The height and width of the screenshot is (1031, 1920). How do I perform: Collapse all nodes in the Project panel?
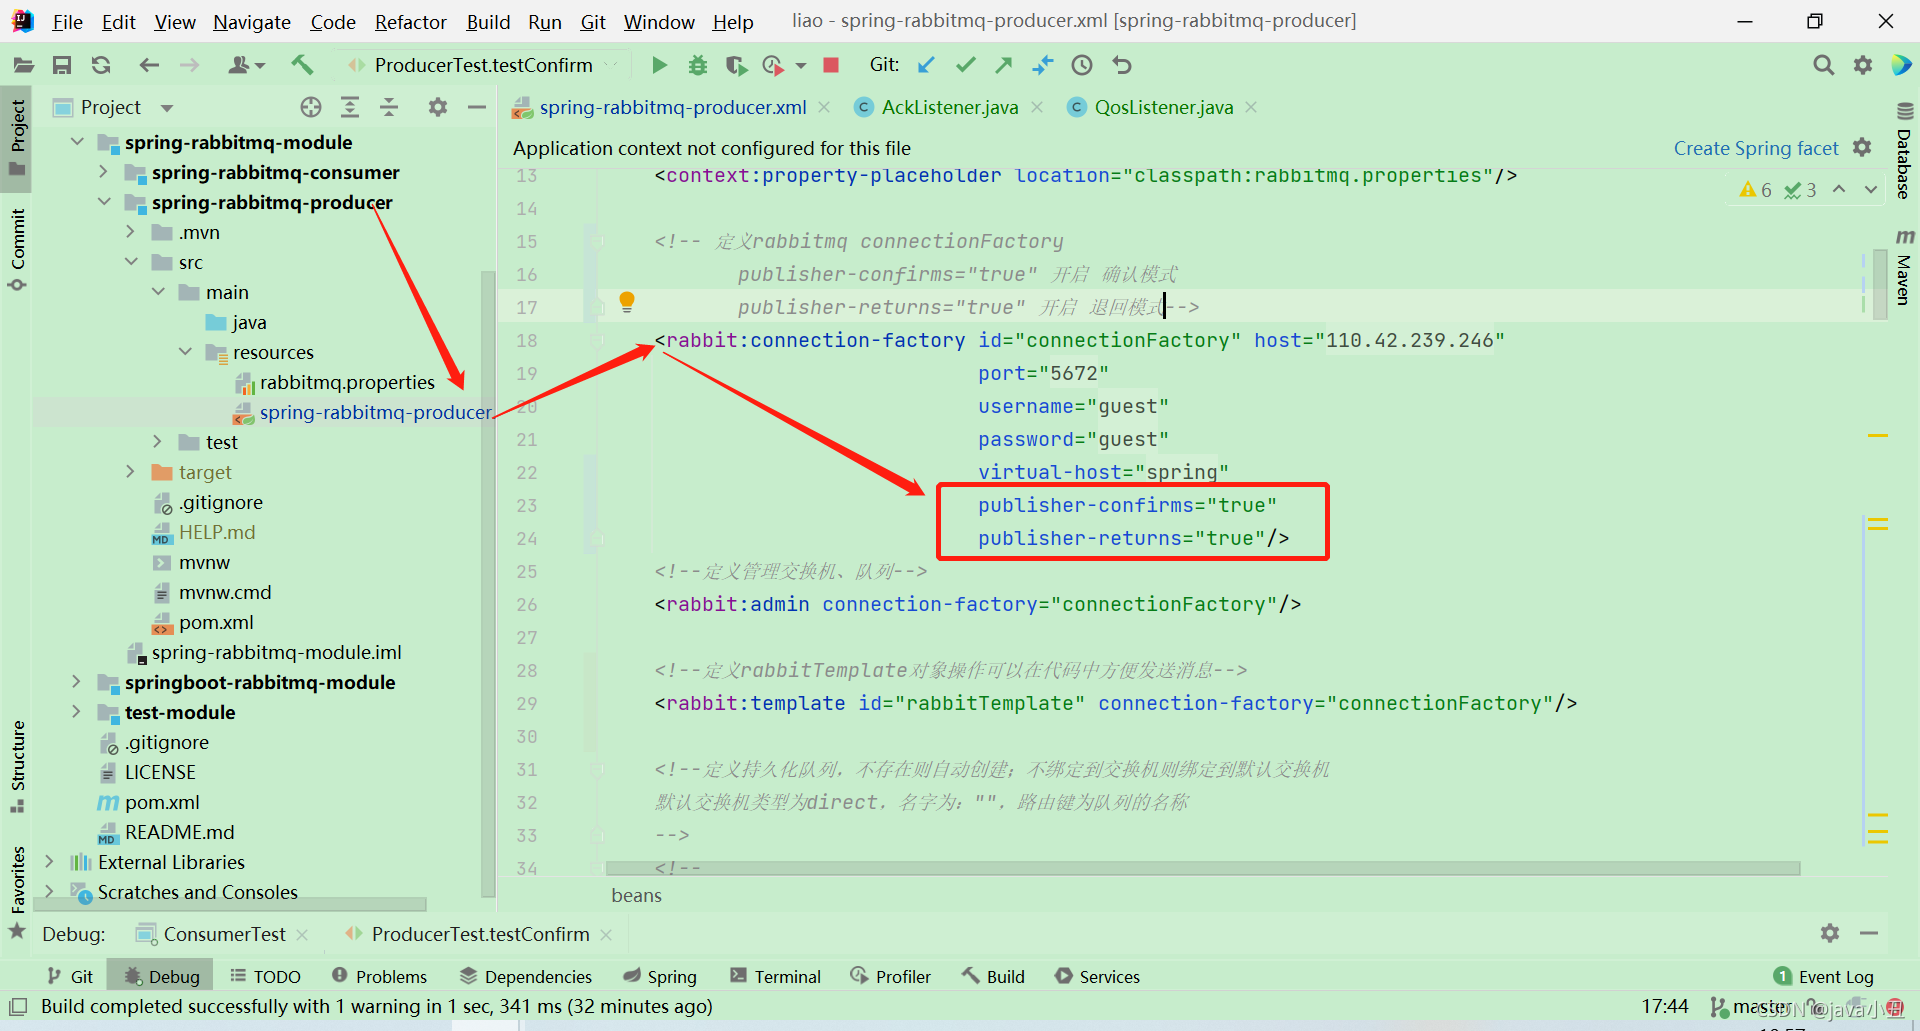click(389, 107)
